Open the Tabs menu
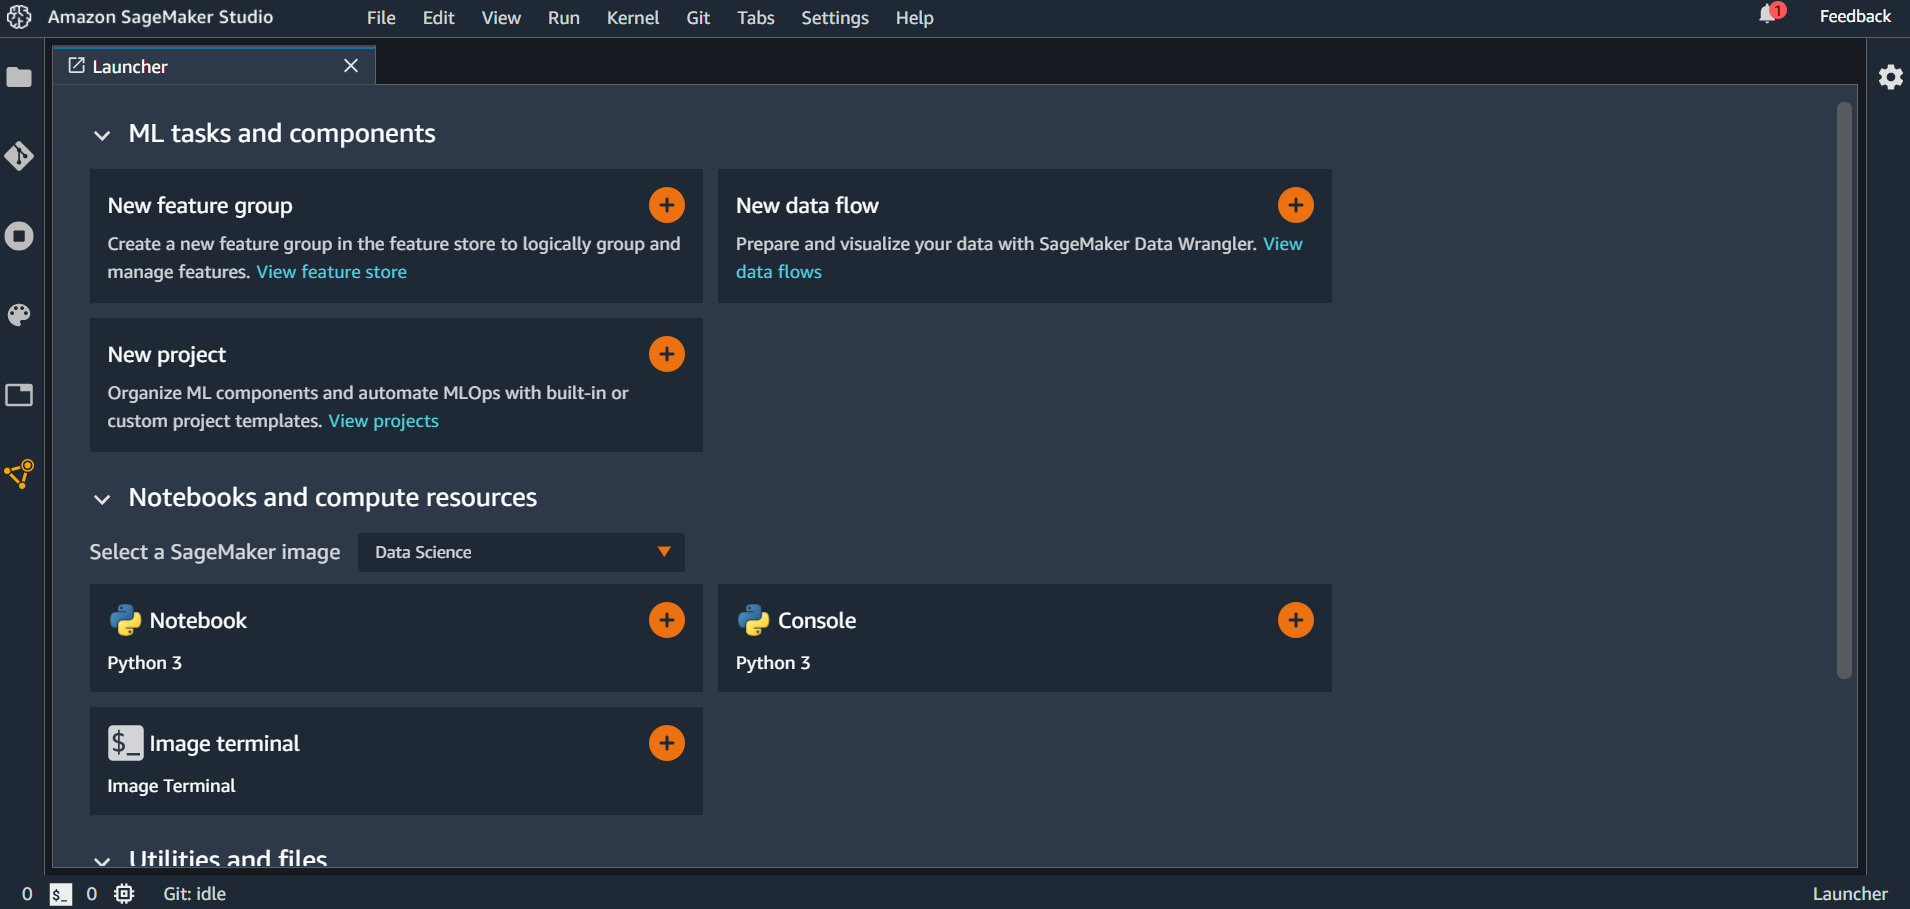This screenshot has width=1910, height=909. click(x=756, y=18)
